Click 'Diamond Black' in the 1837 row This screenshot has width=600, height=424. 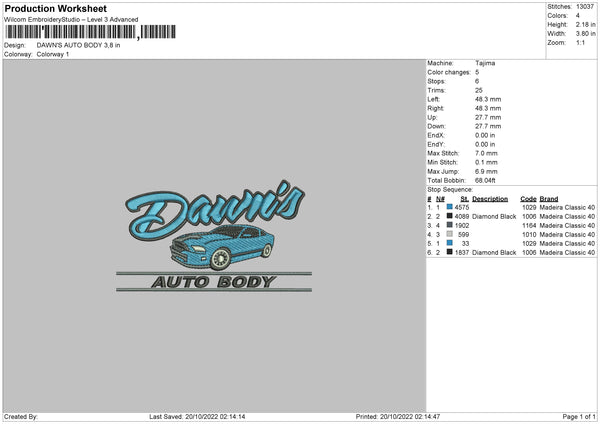[494, 253]
